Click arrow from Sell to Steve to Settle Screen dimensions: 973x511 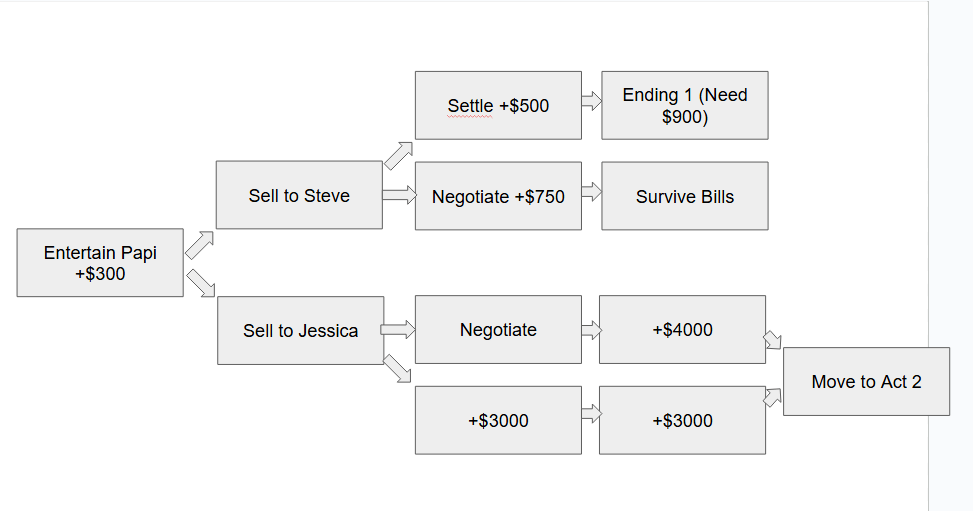(x=398, y=155)
